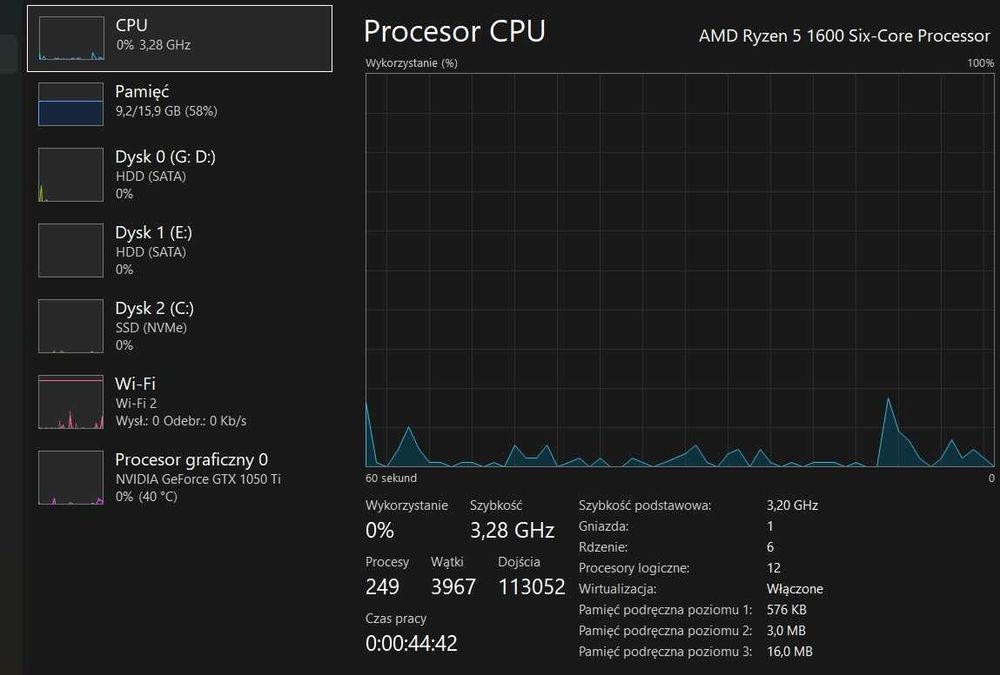The height and width of the screenshot is (675, 1000).
Task: Select the Dysk 0 (G: D:) graph icon
Action: pos(70,175)
